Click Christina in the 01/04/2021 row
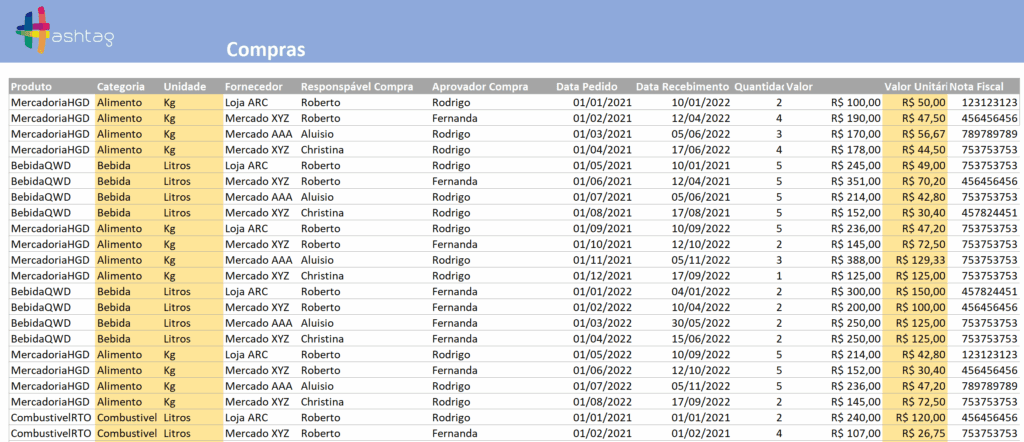1024x442 pixels. tap(322, 150)
